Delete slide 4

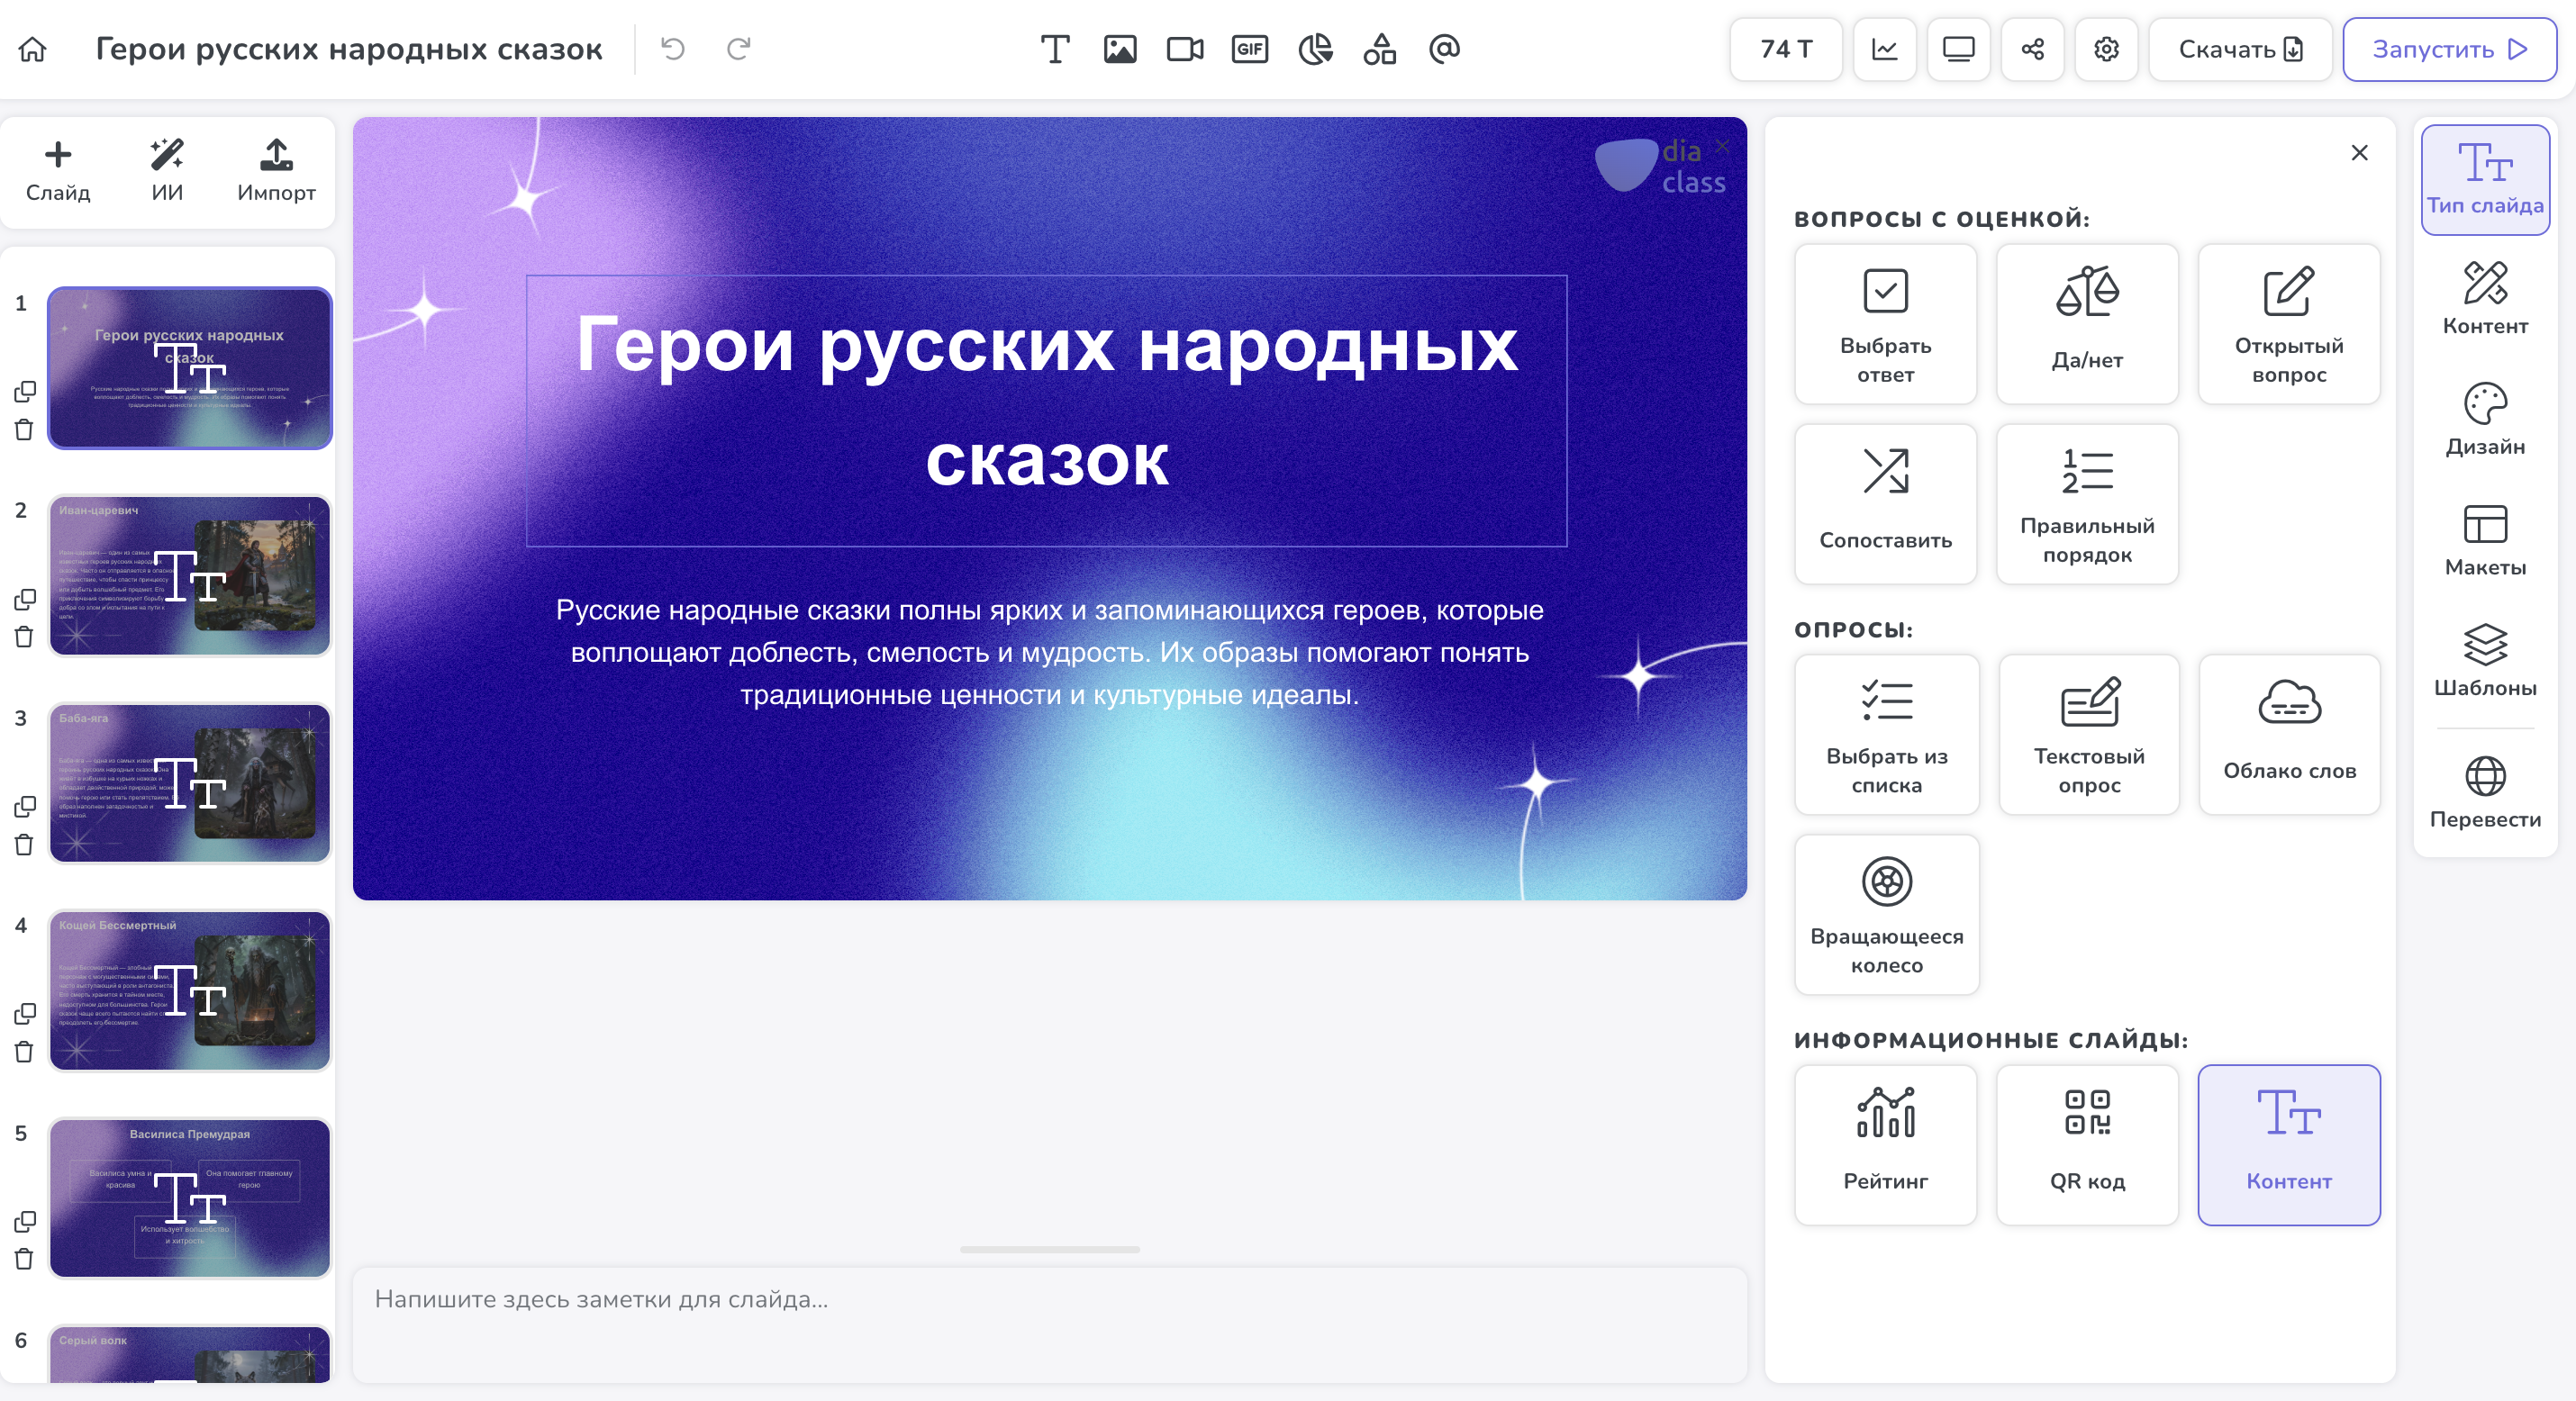coord(25,1052)
